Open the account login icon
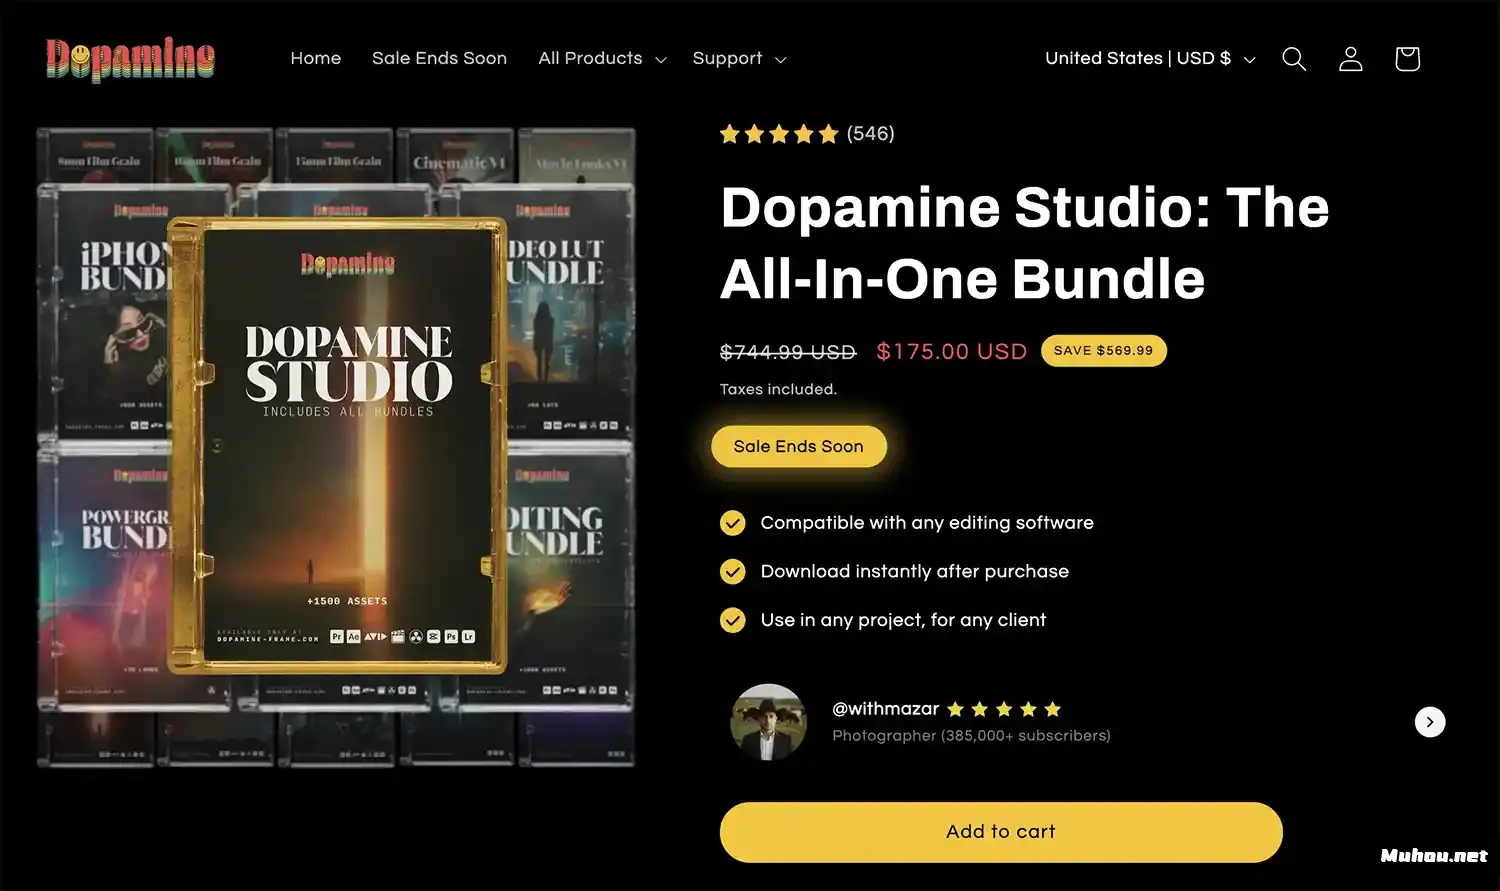The width and height of the screenshot is (1500, 891). (1351, 59)
